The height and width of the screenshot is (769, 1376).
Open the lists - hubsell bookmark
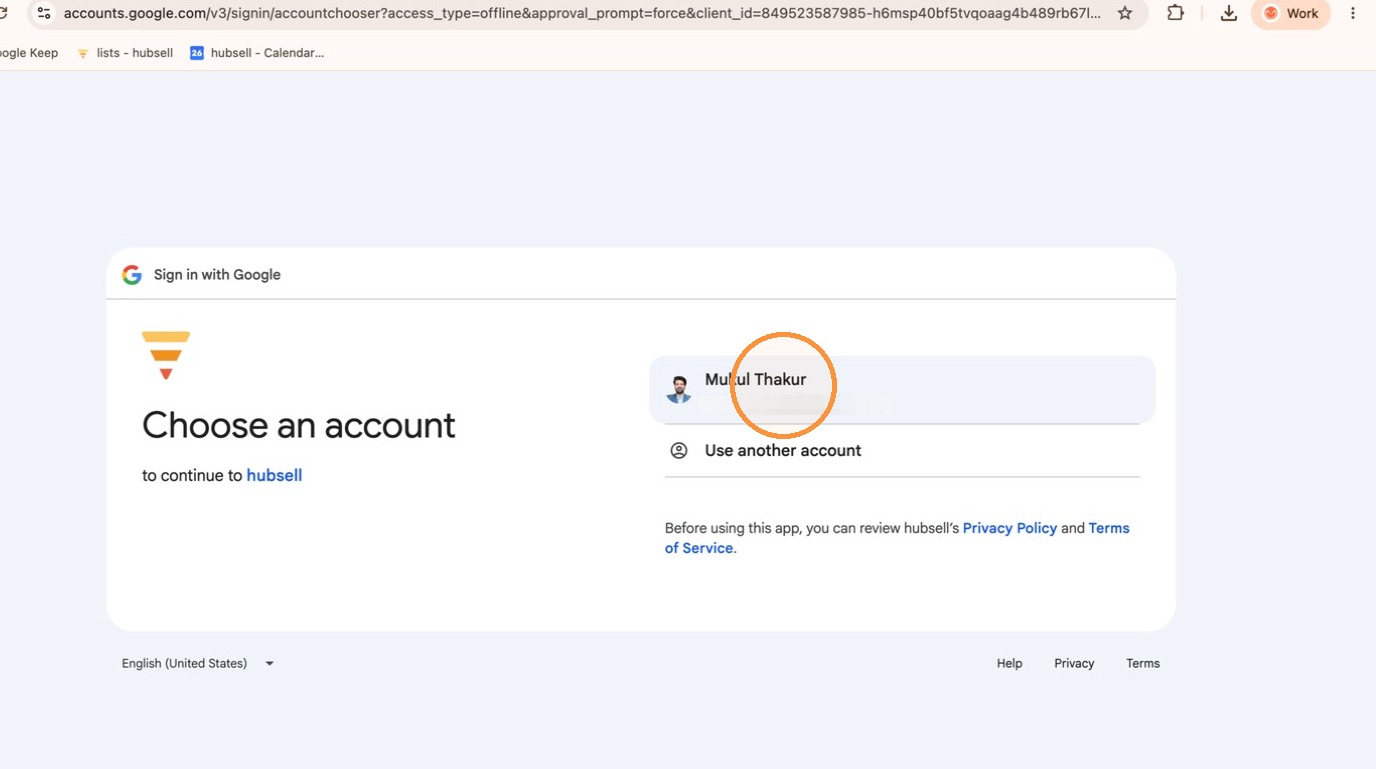125,53
